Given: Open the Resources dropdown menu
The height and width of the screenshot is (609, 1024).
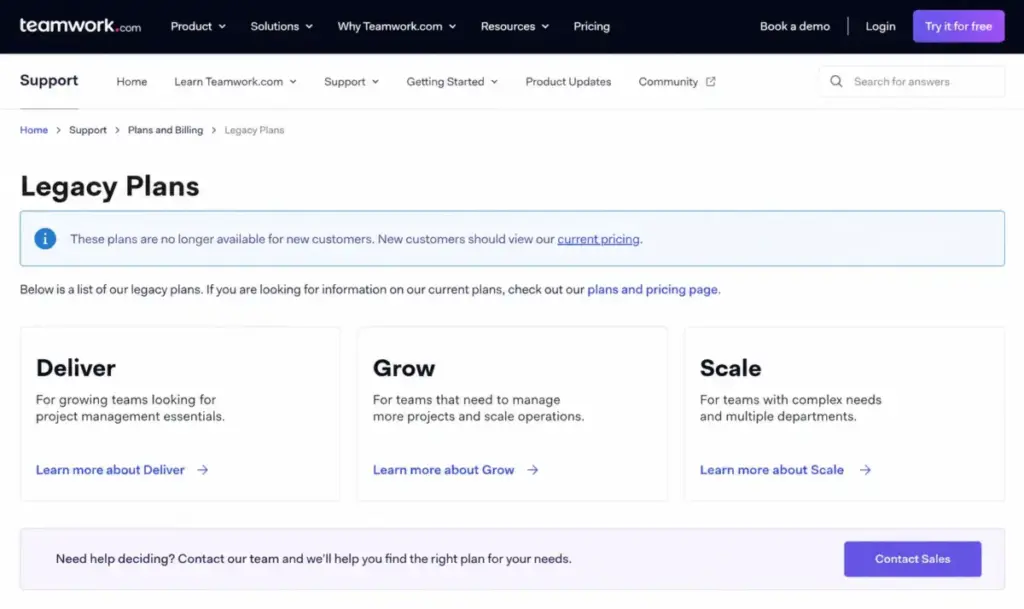Looking at the screenshot, I should [515, 26].
